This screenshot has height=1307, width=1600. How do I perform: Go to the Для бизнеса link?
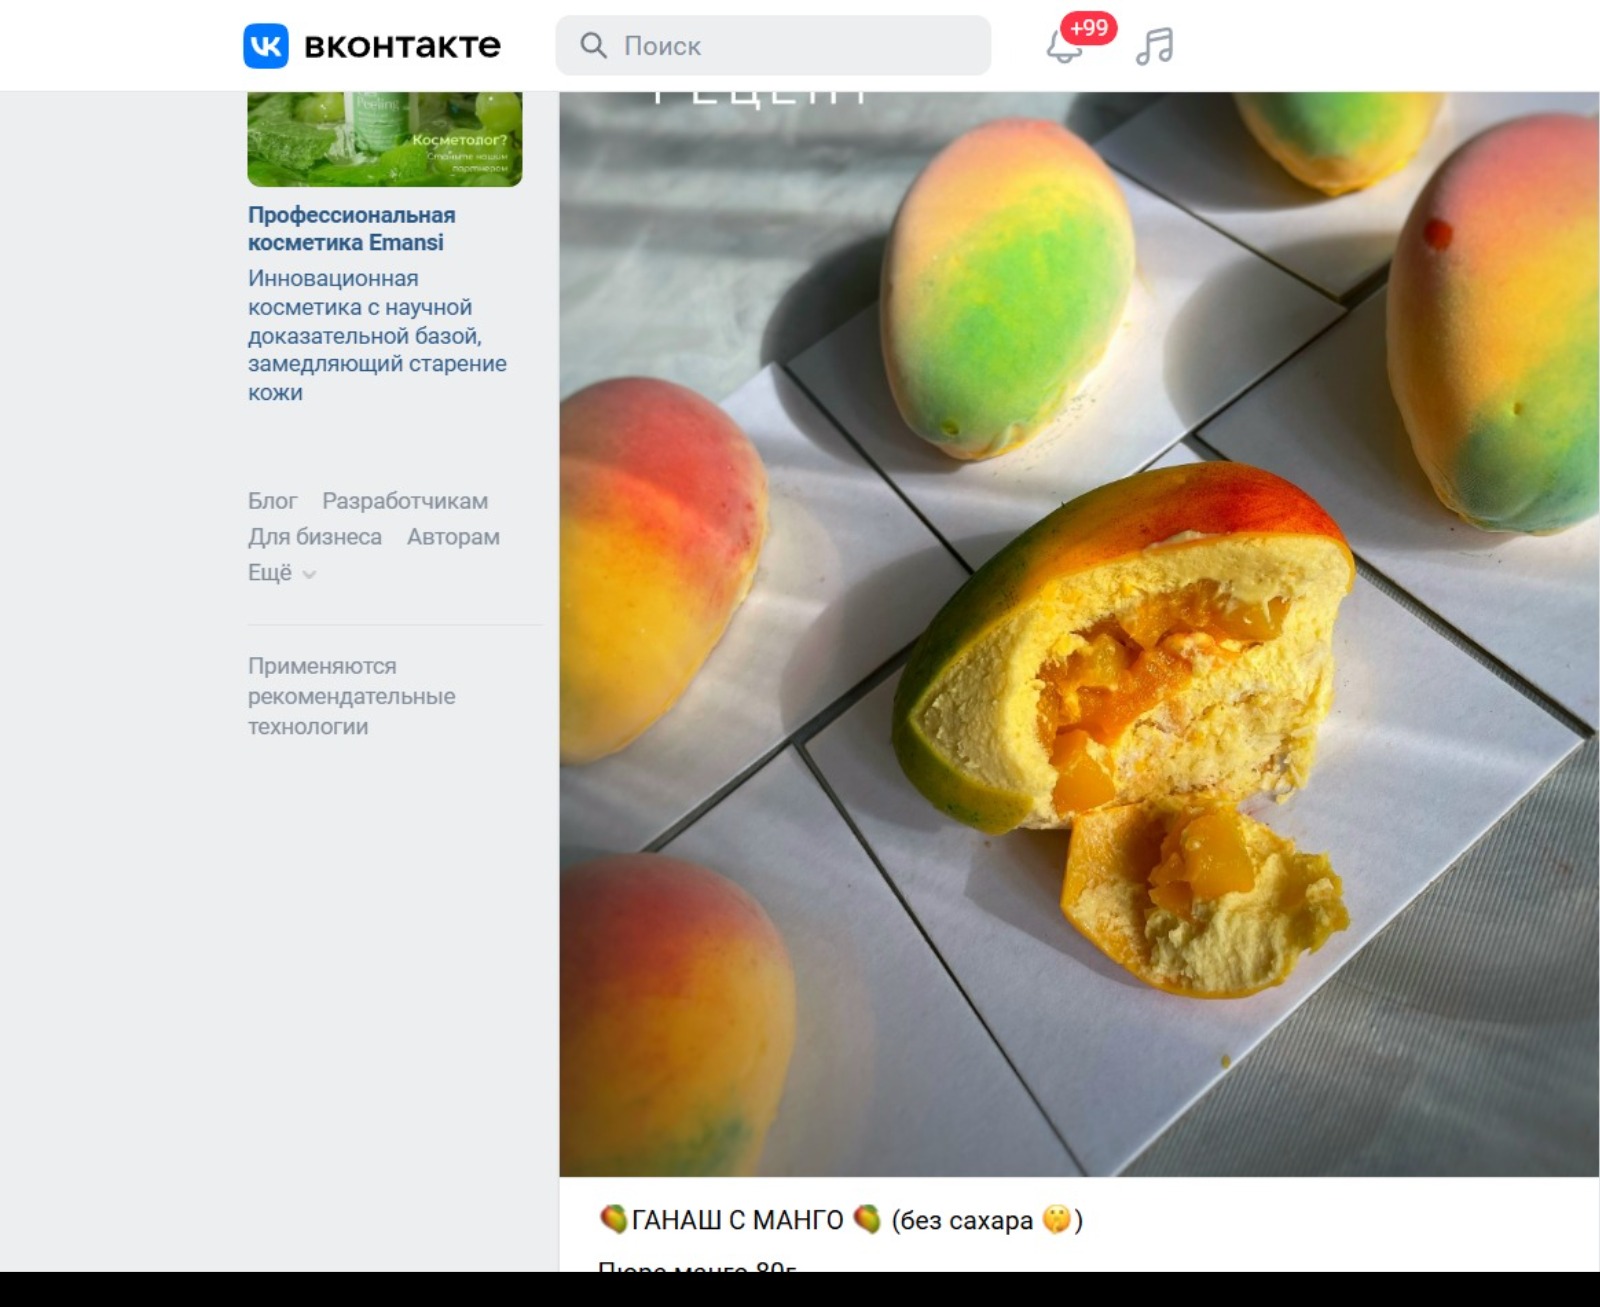(x=315, y=537)
